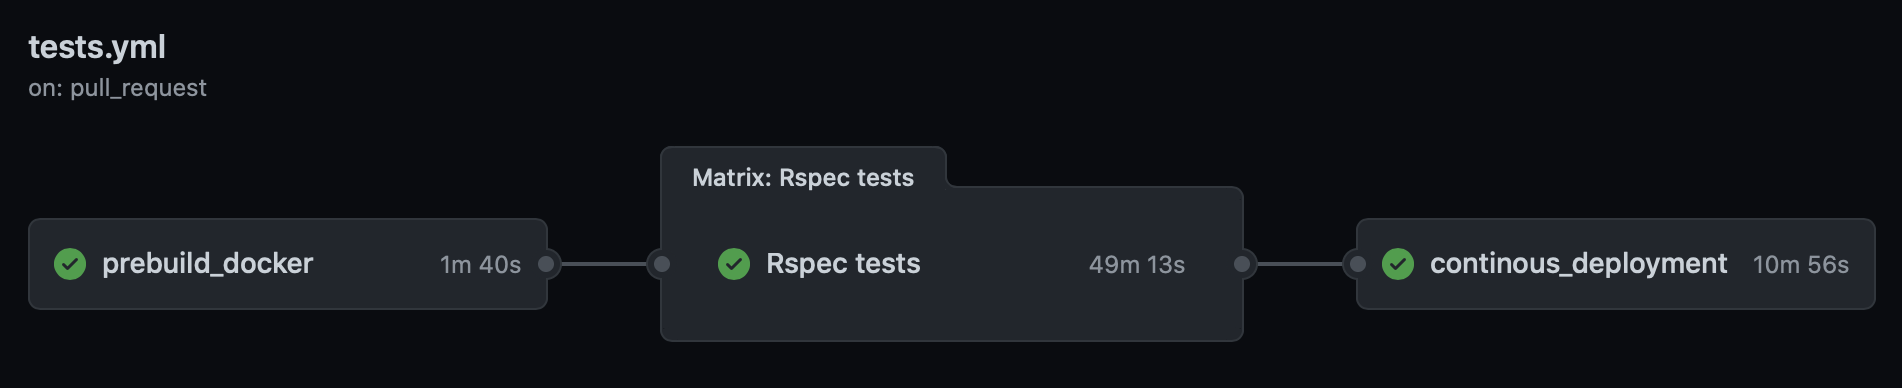Screen dimensions: 1902x388
Task: Click the input connector dot on the Matrix box
Action: pyautogui.click(x=661, y=264)
